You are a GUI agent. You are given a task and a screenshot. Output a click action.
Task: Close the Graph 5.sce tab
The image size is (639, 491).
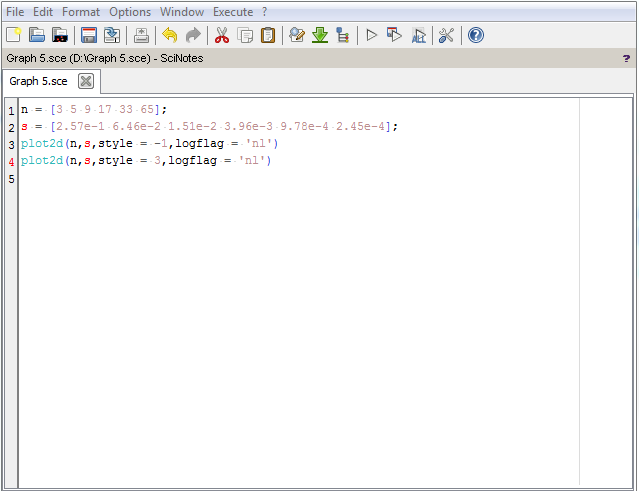[86, 81]
